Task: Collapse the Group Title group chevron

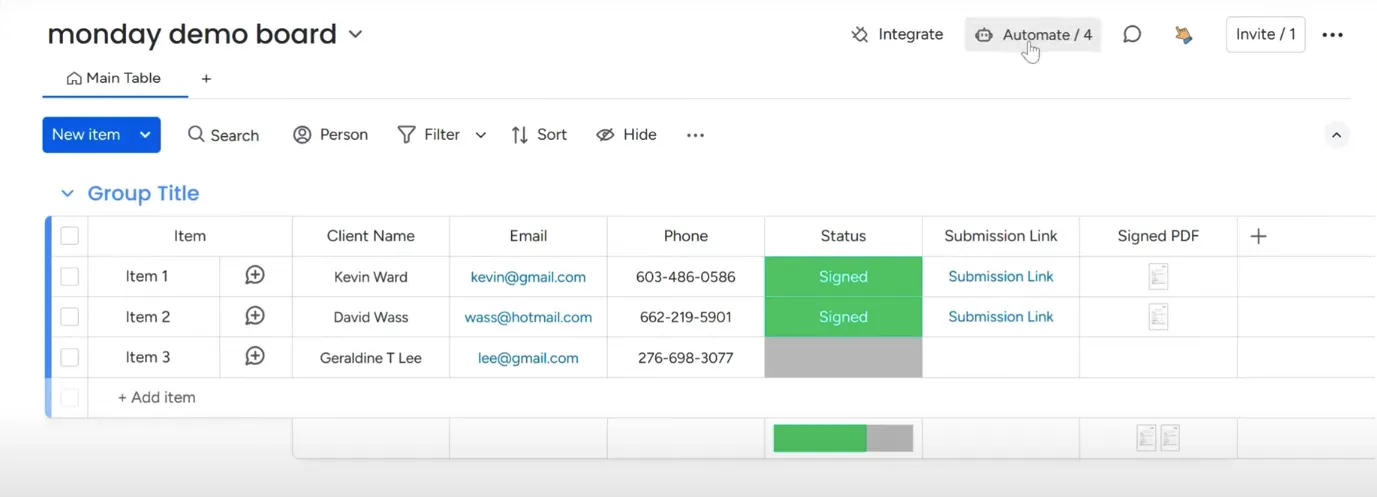Action: (67, 194)
